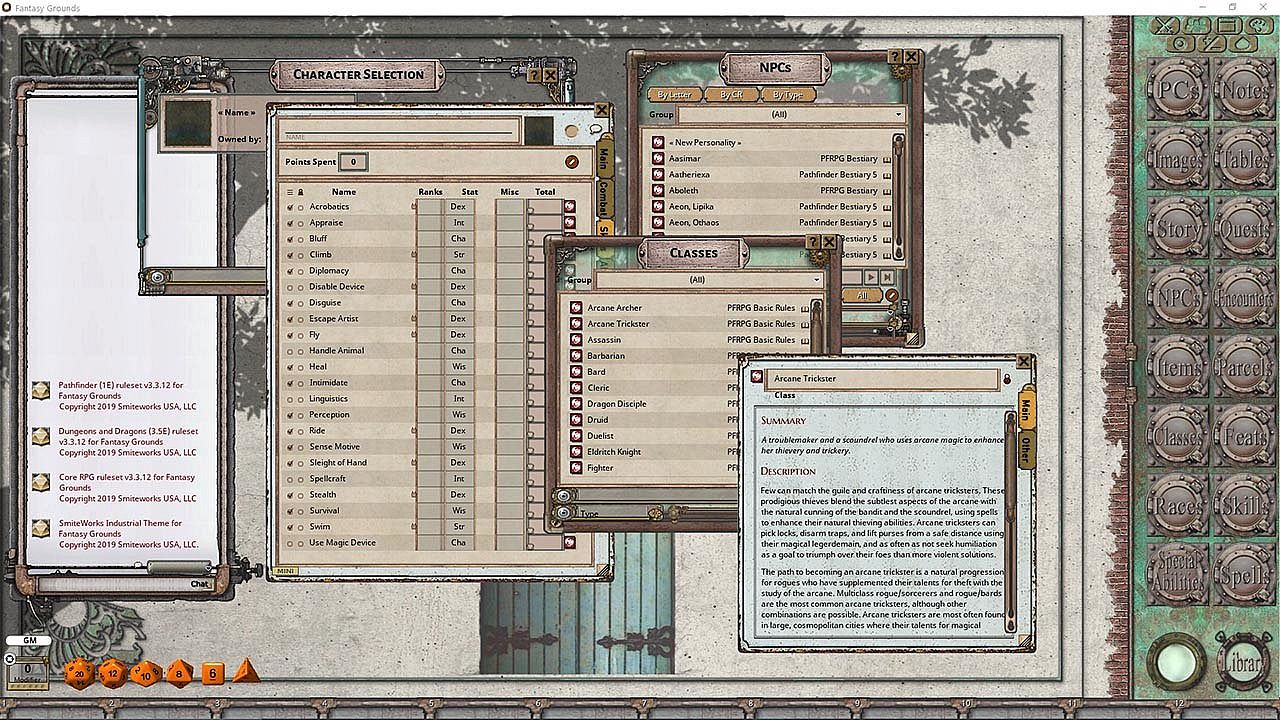
Task: Click the pencil edit icon in NPCs window
Action: [891, 295]
